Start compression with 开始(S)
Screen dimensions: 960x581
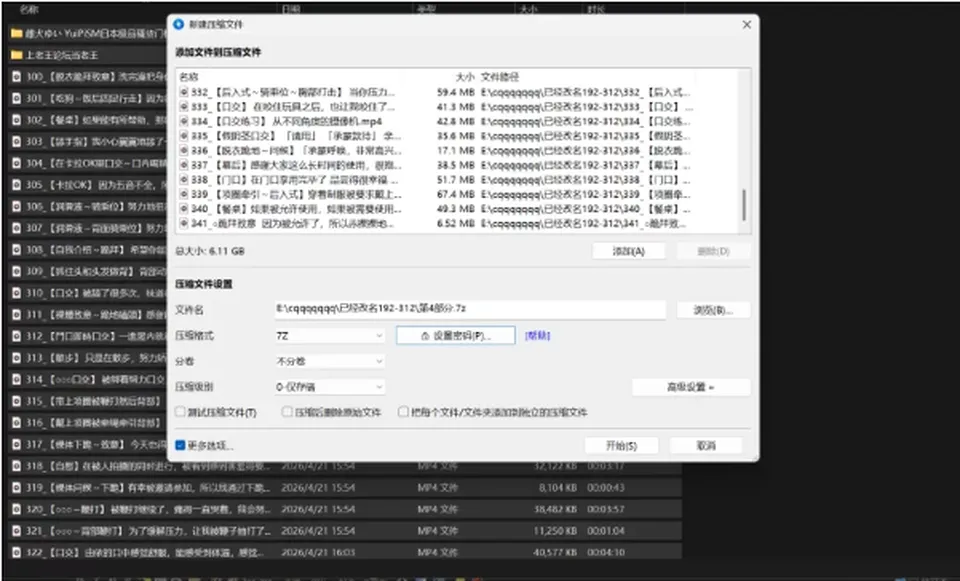(x=621, y=446)
